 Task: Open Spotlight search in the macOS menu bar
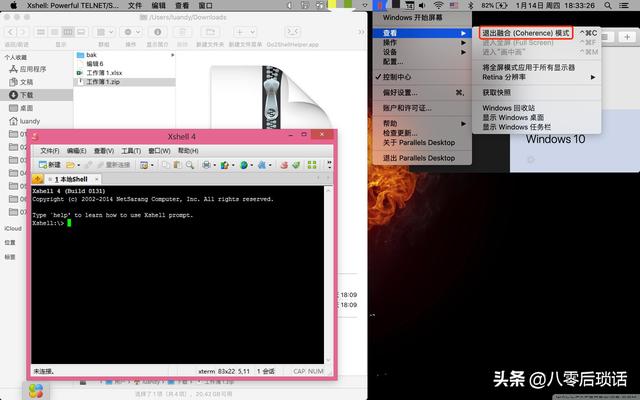pos(608,5)
